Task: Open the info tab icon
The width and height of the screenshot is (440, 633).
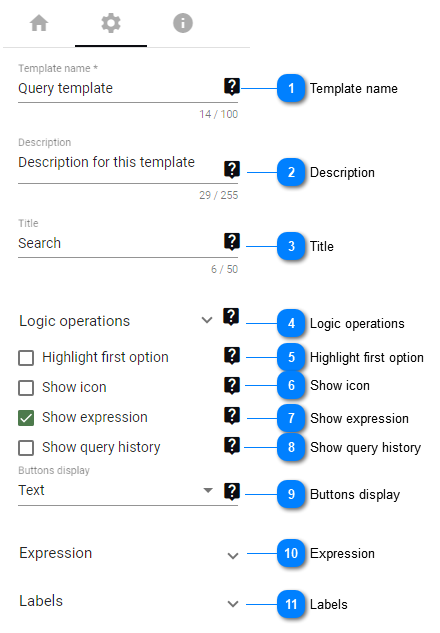Action: tap(183, 23)
